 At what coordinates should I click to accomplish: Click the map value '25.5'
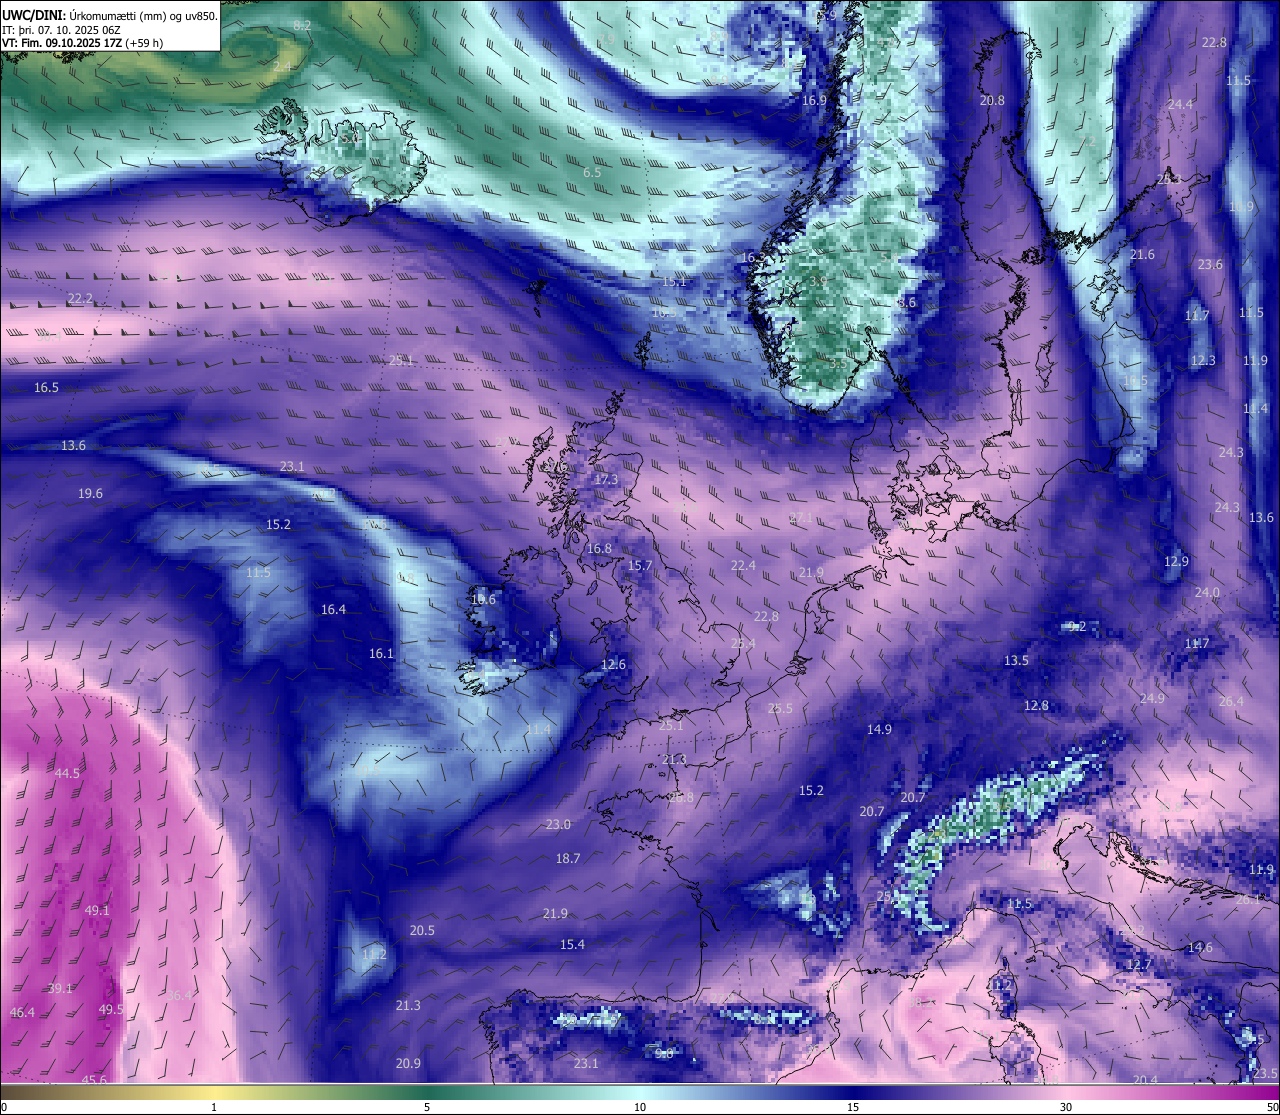tap(780, 709)
